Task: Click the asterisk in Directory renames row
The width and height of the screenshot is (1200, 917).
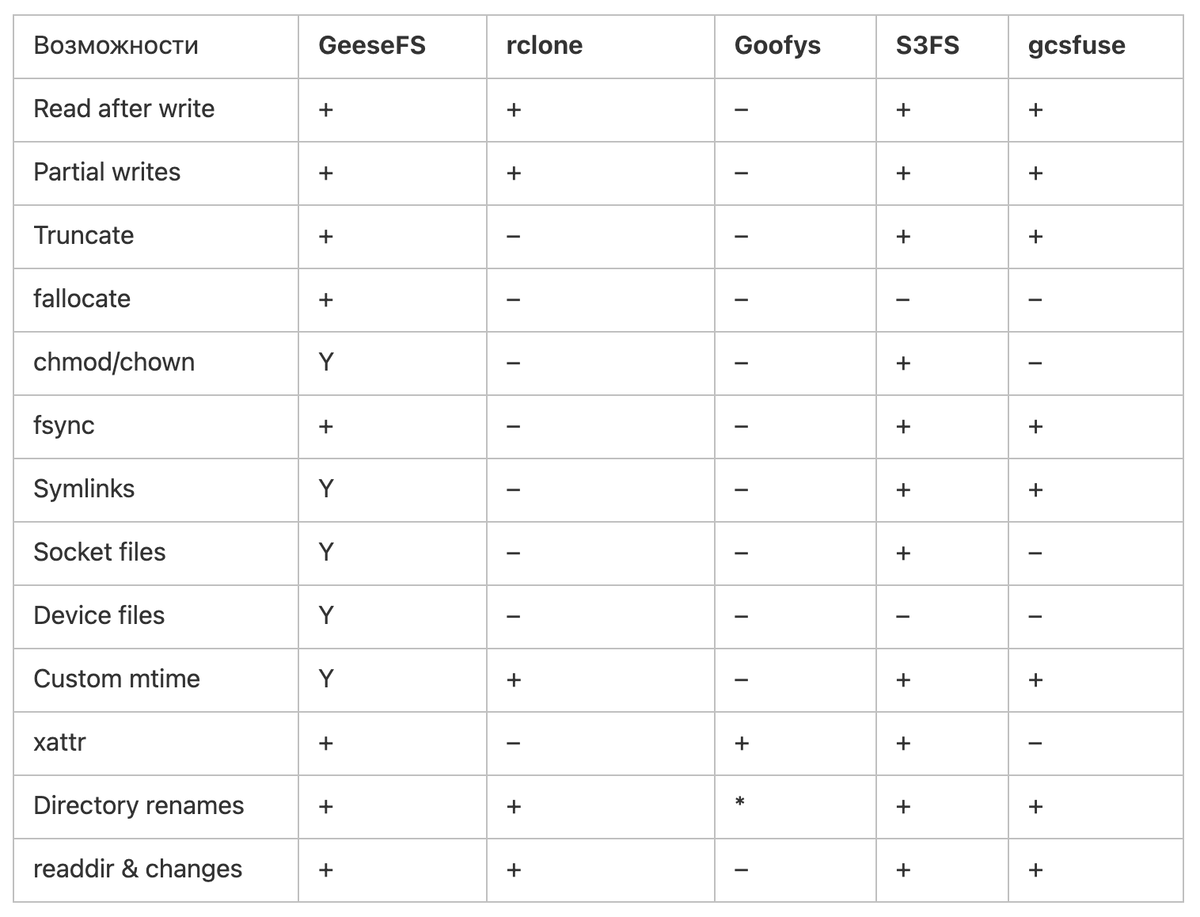Action: pos(740,801)
